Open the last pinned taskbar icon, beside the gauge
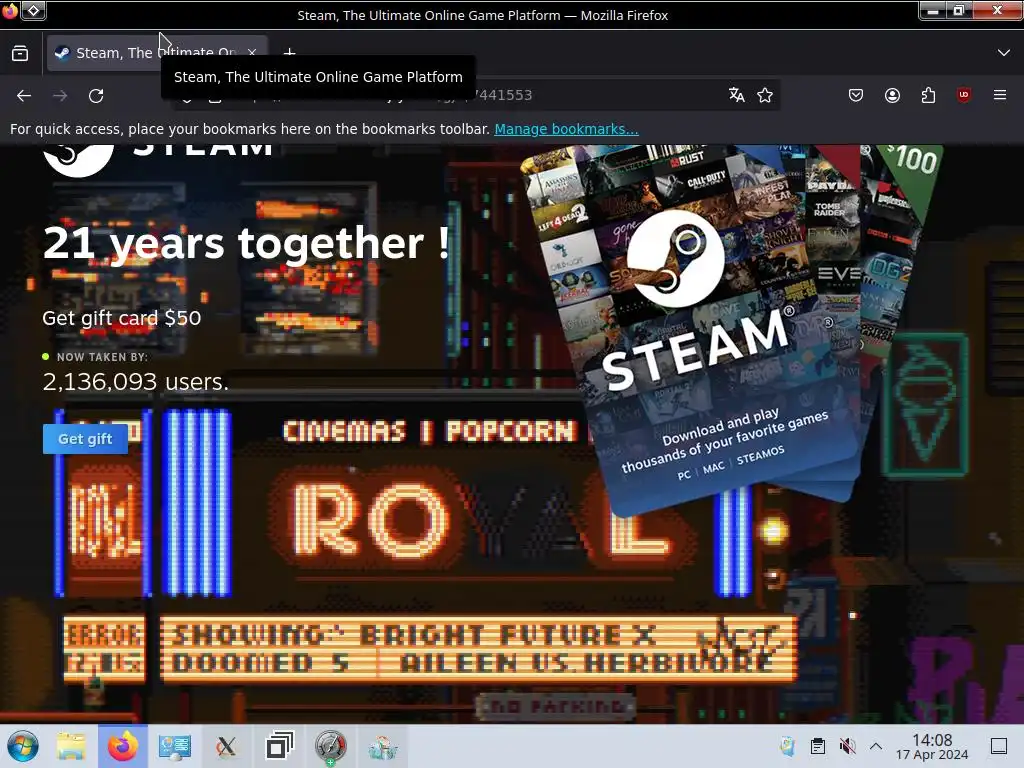The width and height of the screenshot is (1024, 768). tap(383, 746)
